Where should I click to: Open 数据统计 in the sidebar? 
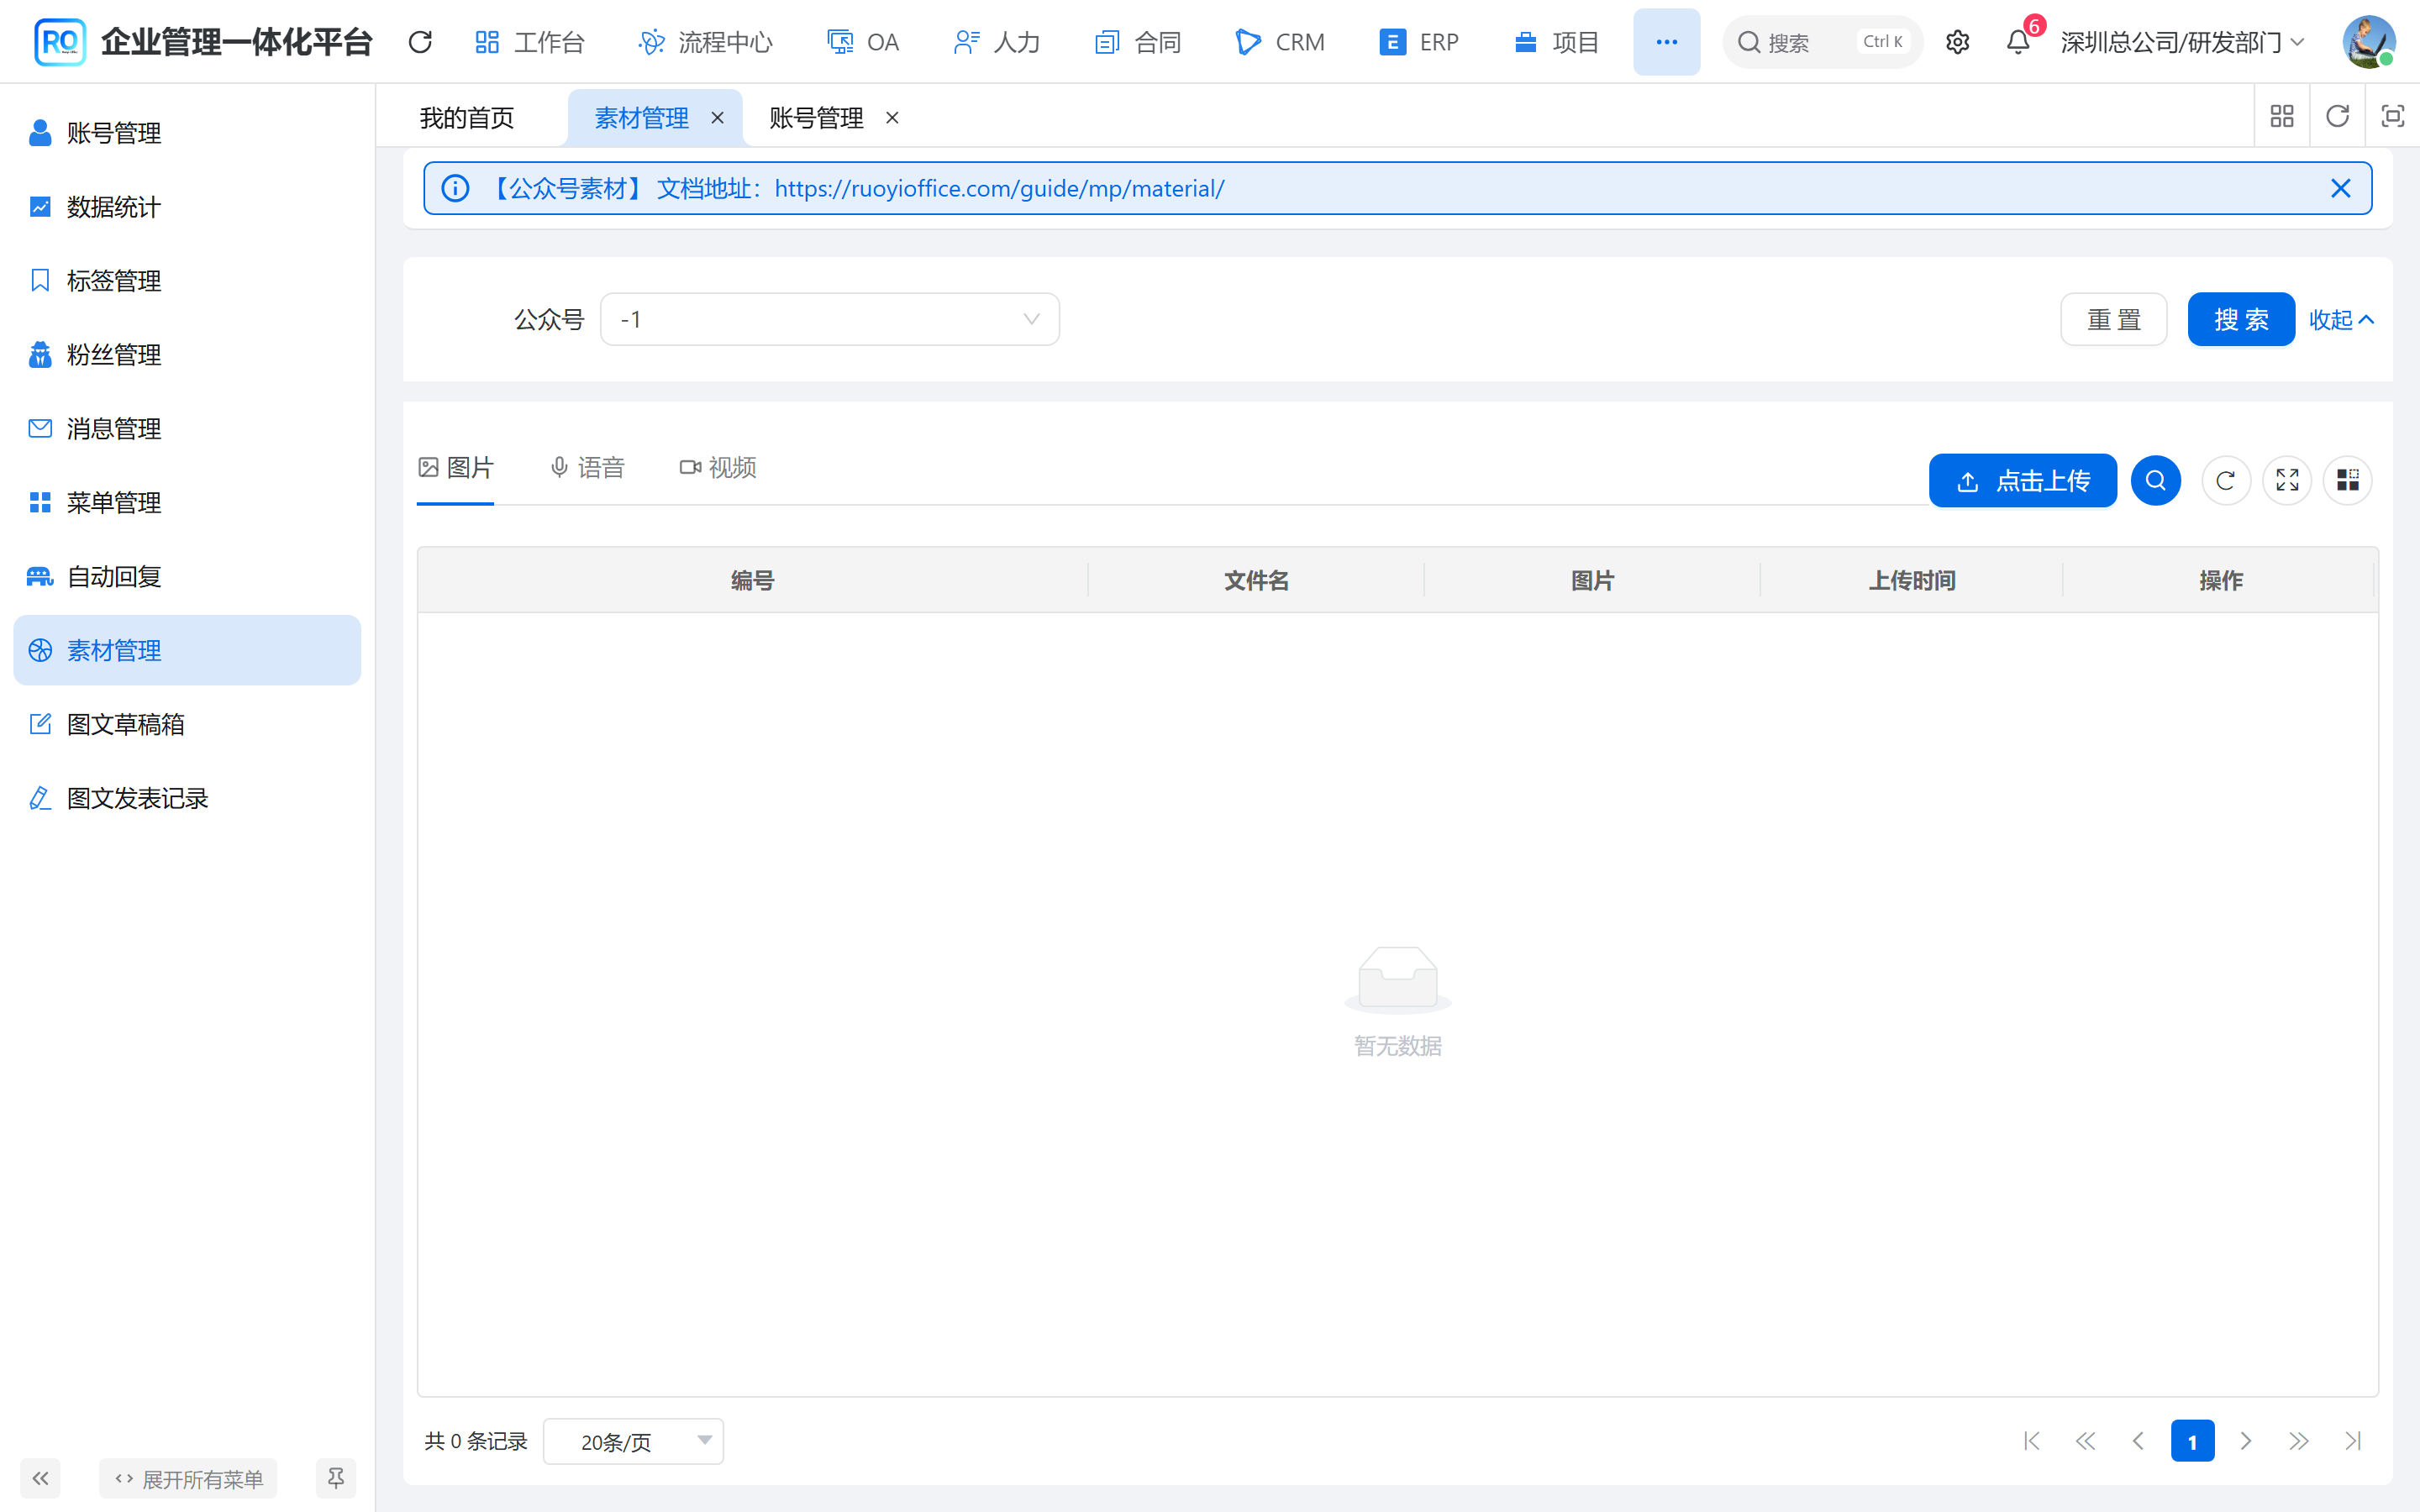187,207
